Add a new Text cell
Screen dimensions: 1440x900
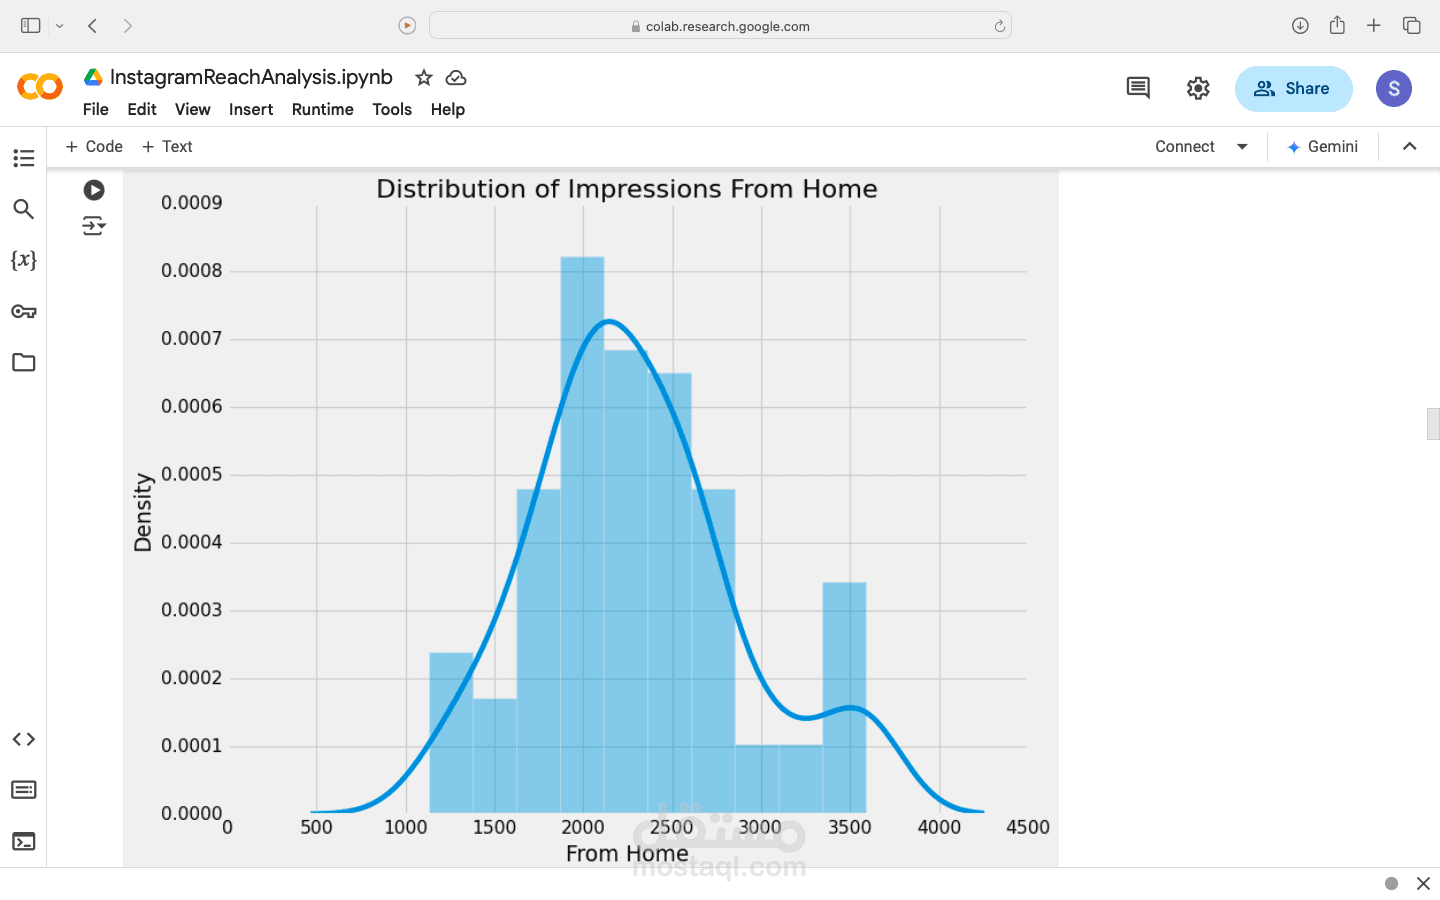[x=167, y=146]
